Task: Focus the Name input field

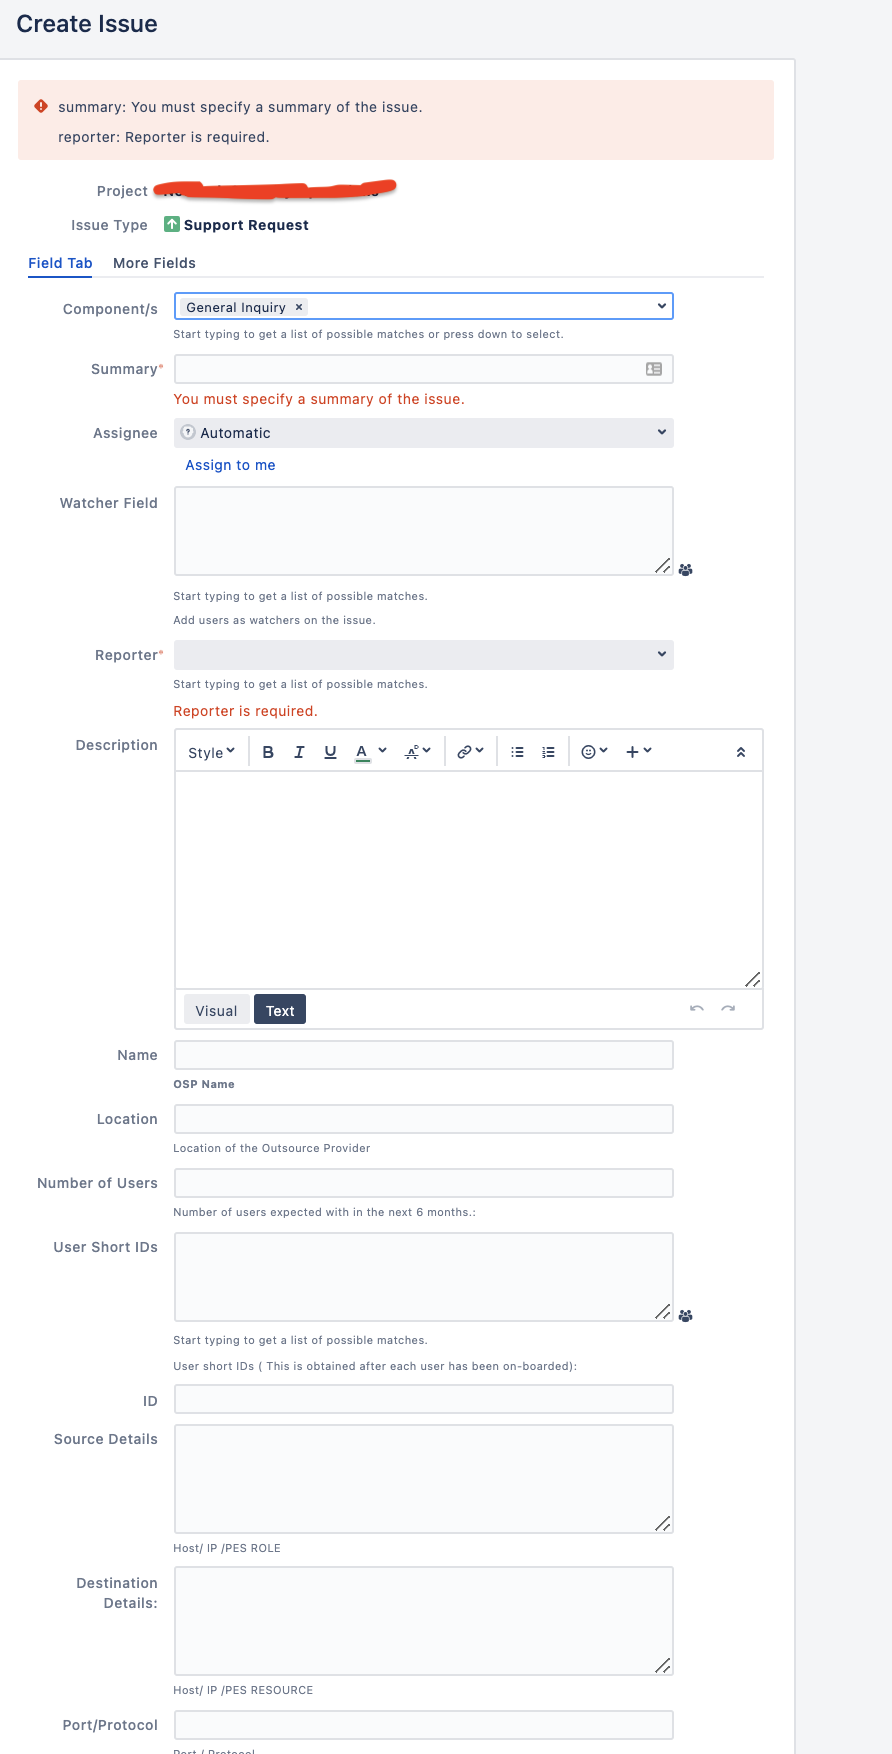Action: [424, 1055]
